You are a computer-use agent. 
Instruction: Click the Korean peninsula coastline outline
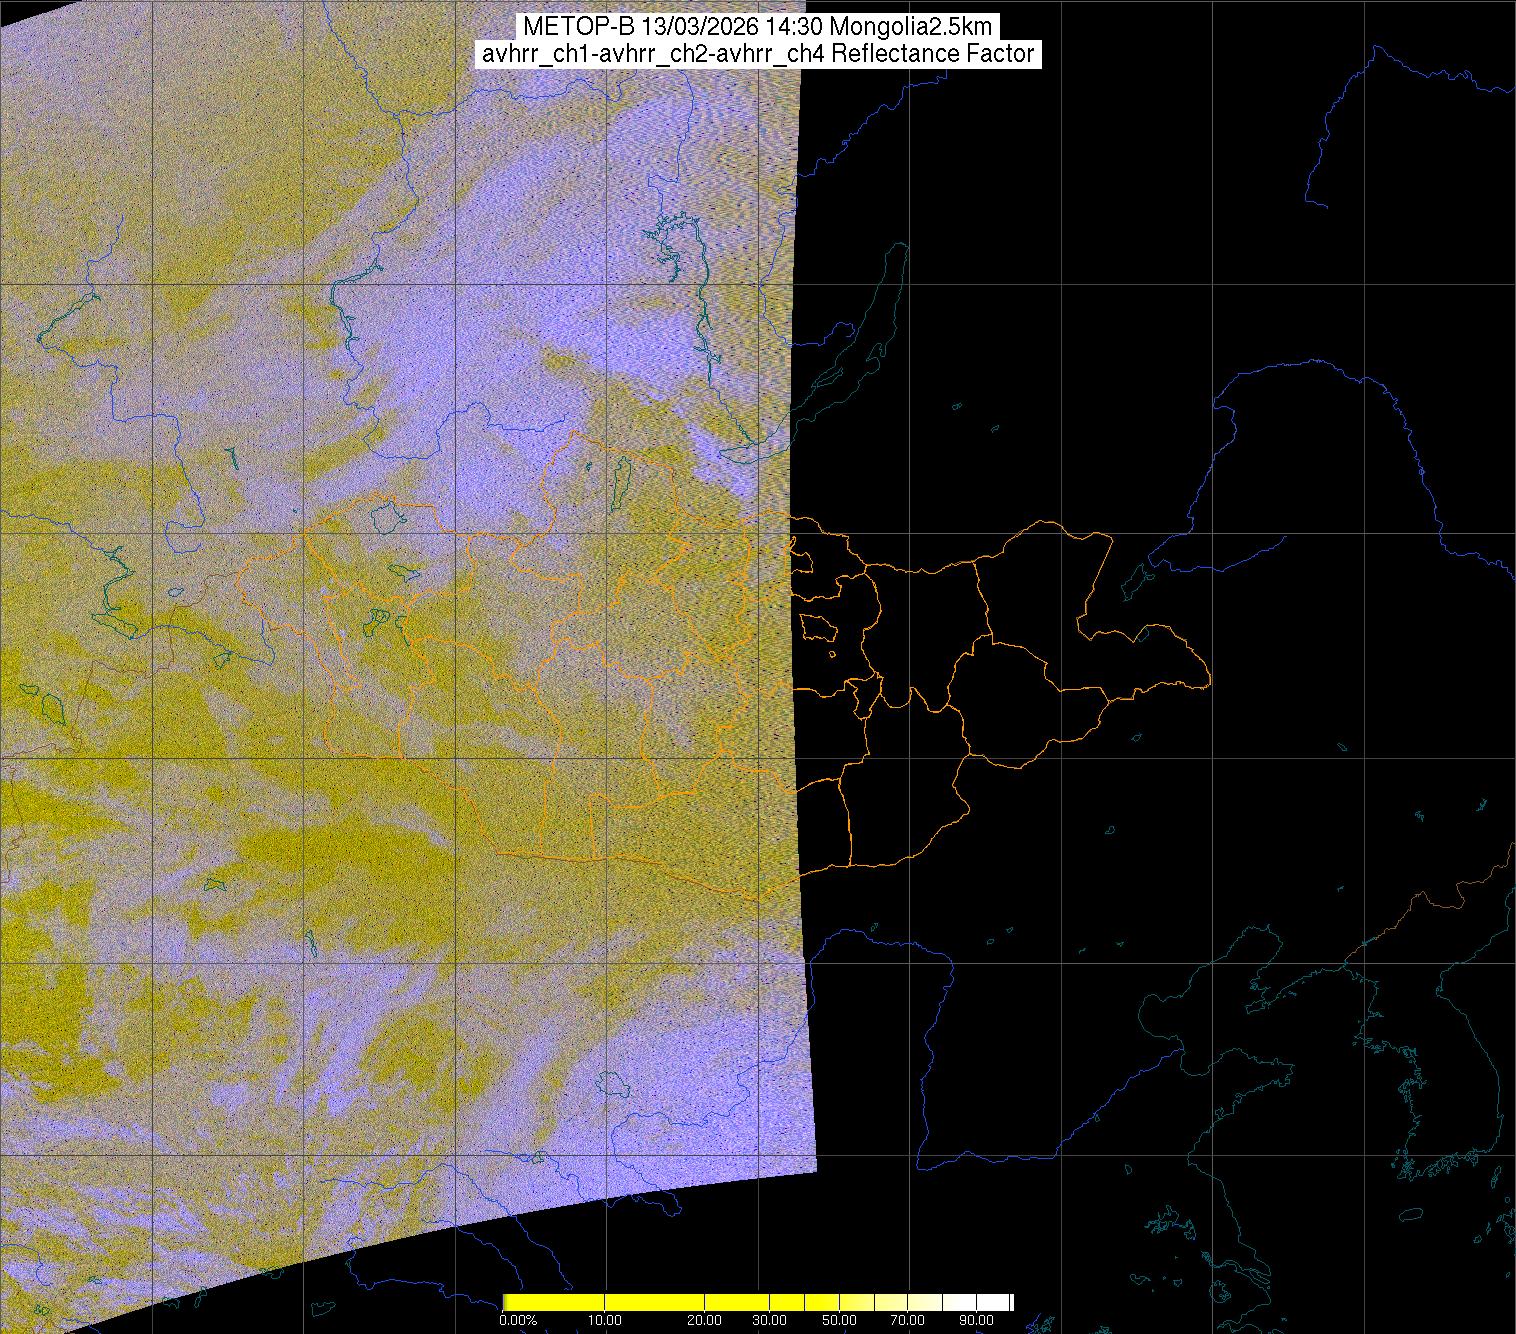1420,1080
